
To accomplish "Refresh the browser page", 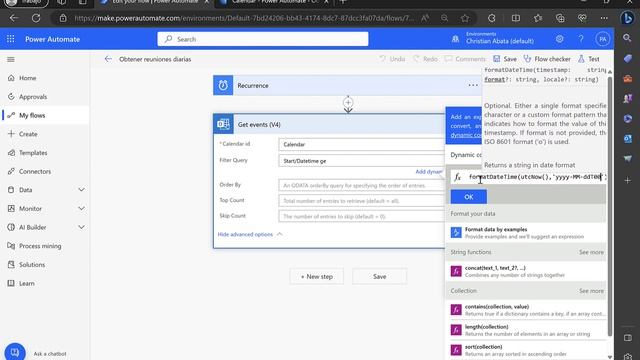I will (x=36, y=18).
